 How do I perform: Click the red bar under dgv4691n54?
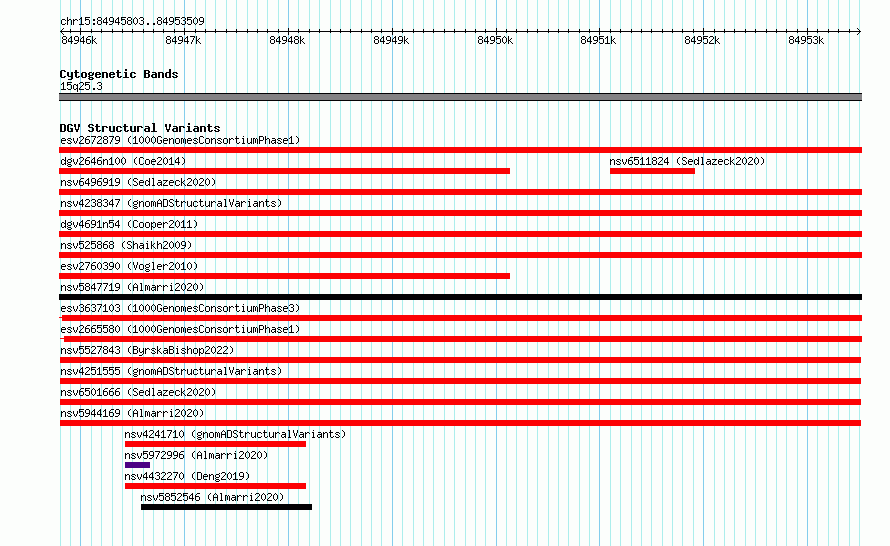460,234
